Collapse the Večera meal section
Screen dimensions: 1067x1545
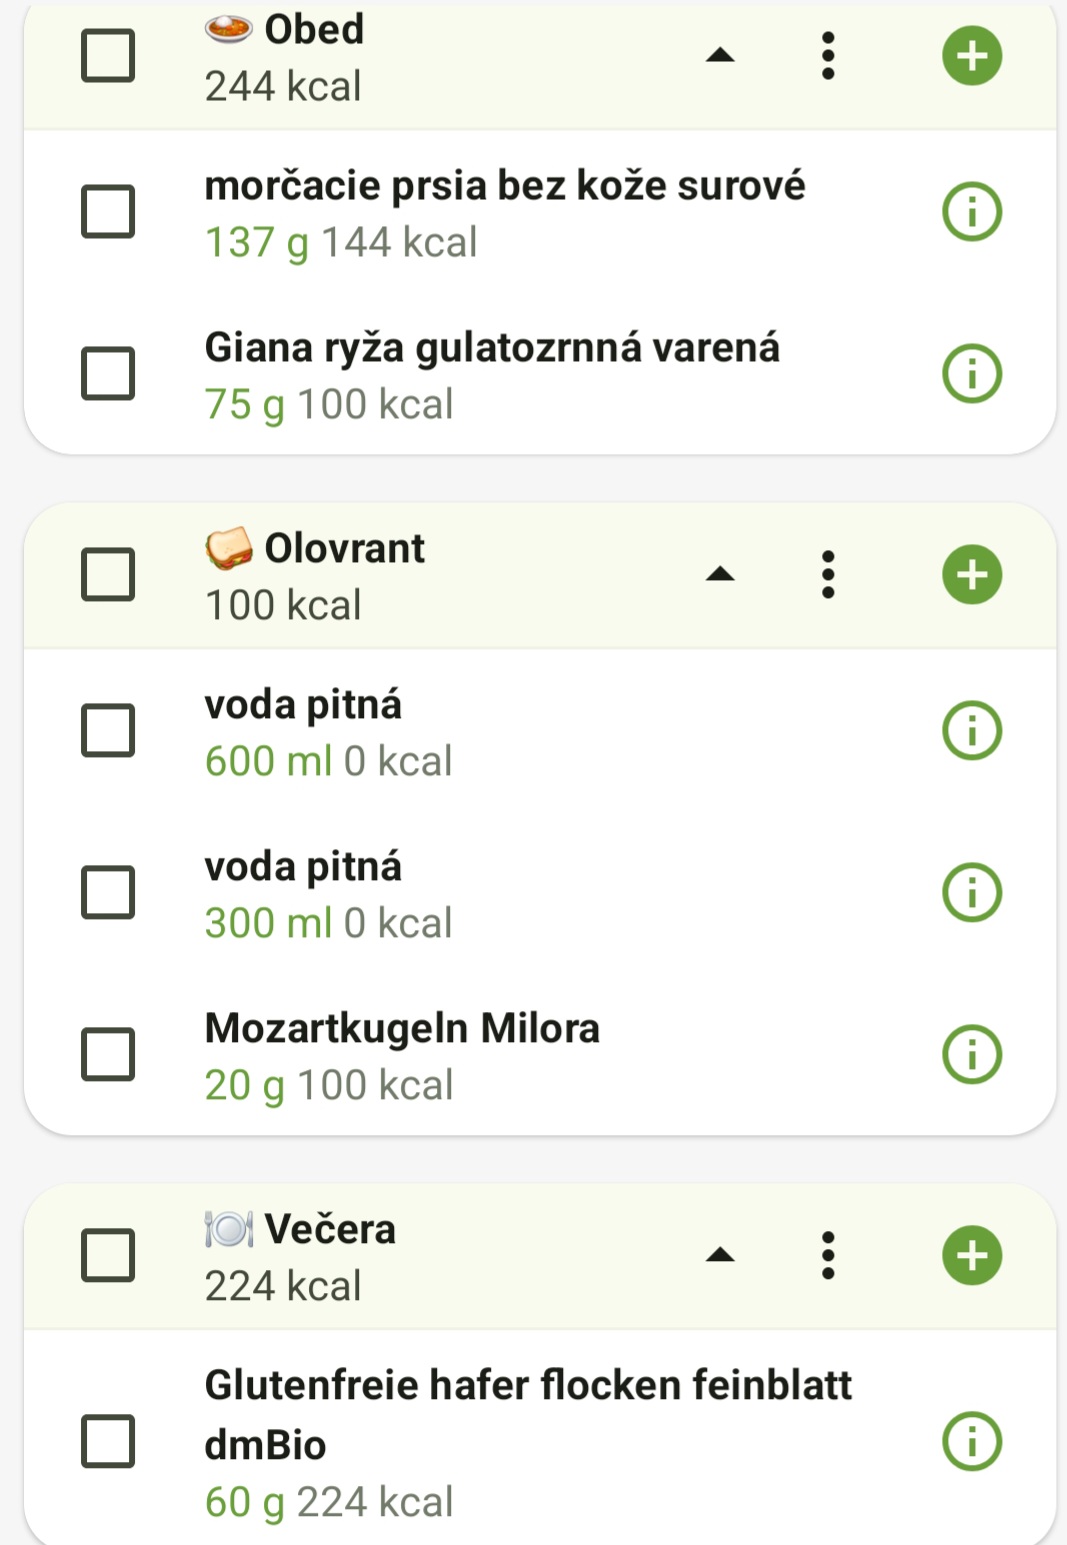click(720, 1255)
